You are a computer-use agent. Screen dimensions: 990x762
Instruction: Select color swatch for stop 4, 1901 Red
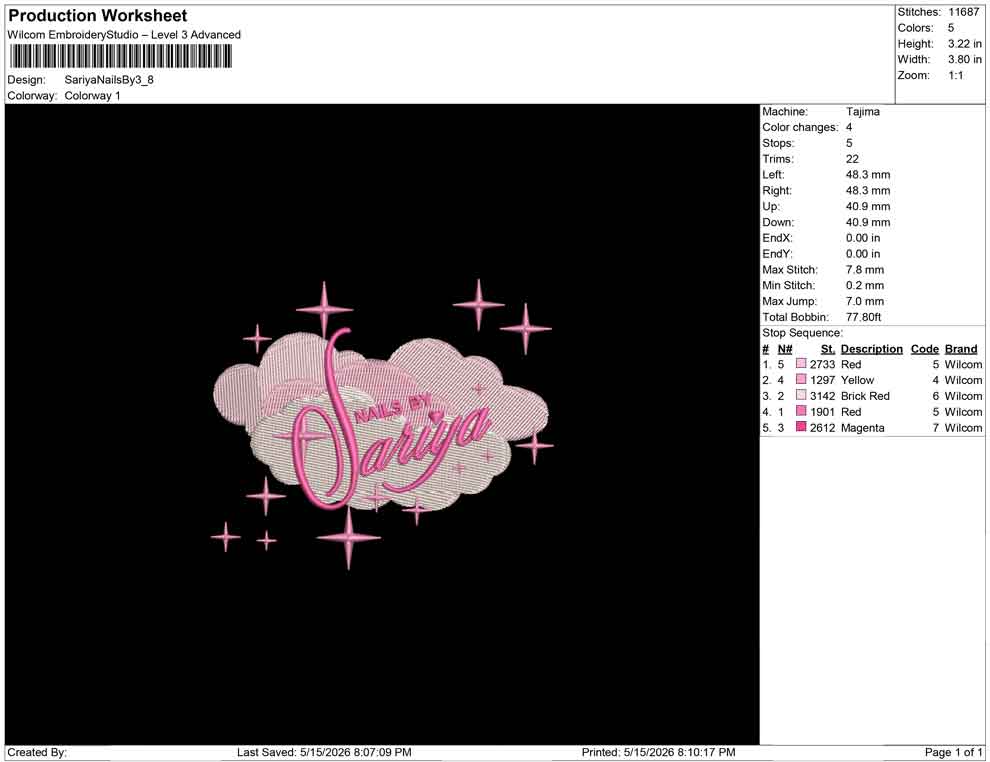[801, 412]
